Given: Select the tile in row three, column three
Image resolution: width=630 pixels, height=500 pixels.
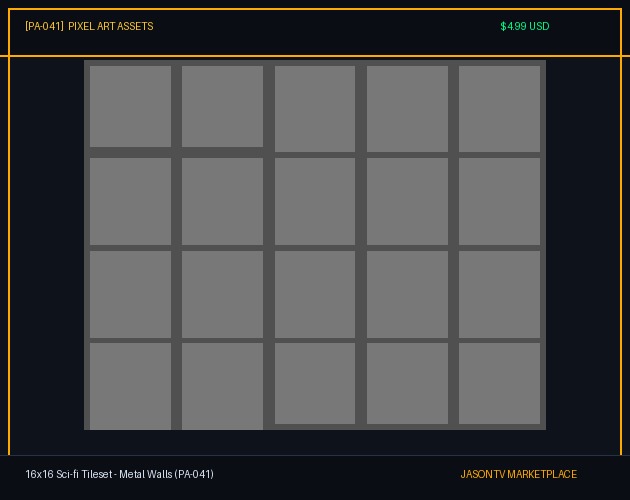Looking at the screenshot, I should point(315,295).
